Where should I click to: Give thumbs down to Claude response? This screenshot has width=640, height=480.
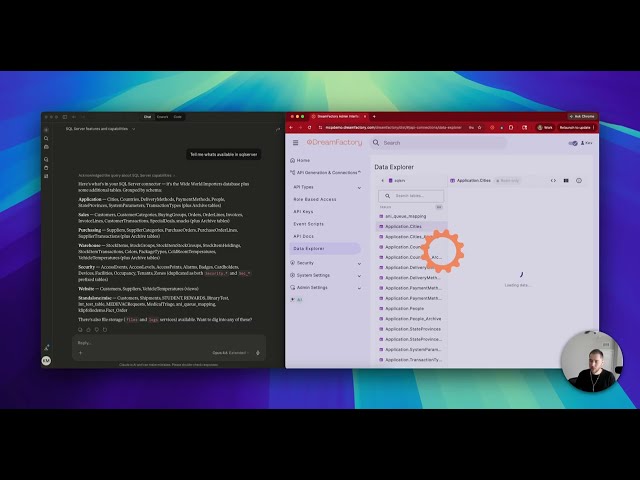[x=97, y=329]
